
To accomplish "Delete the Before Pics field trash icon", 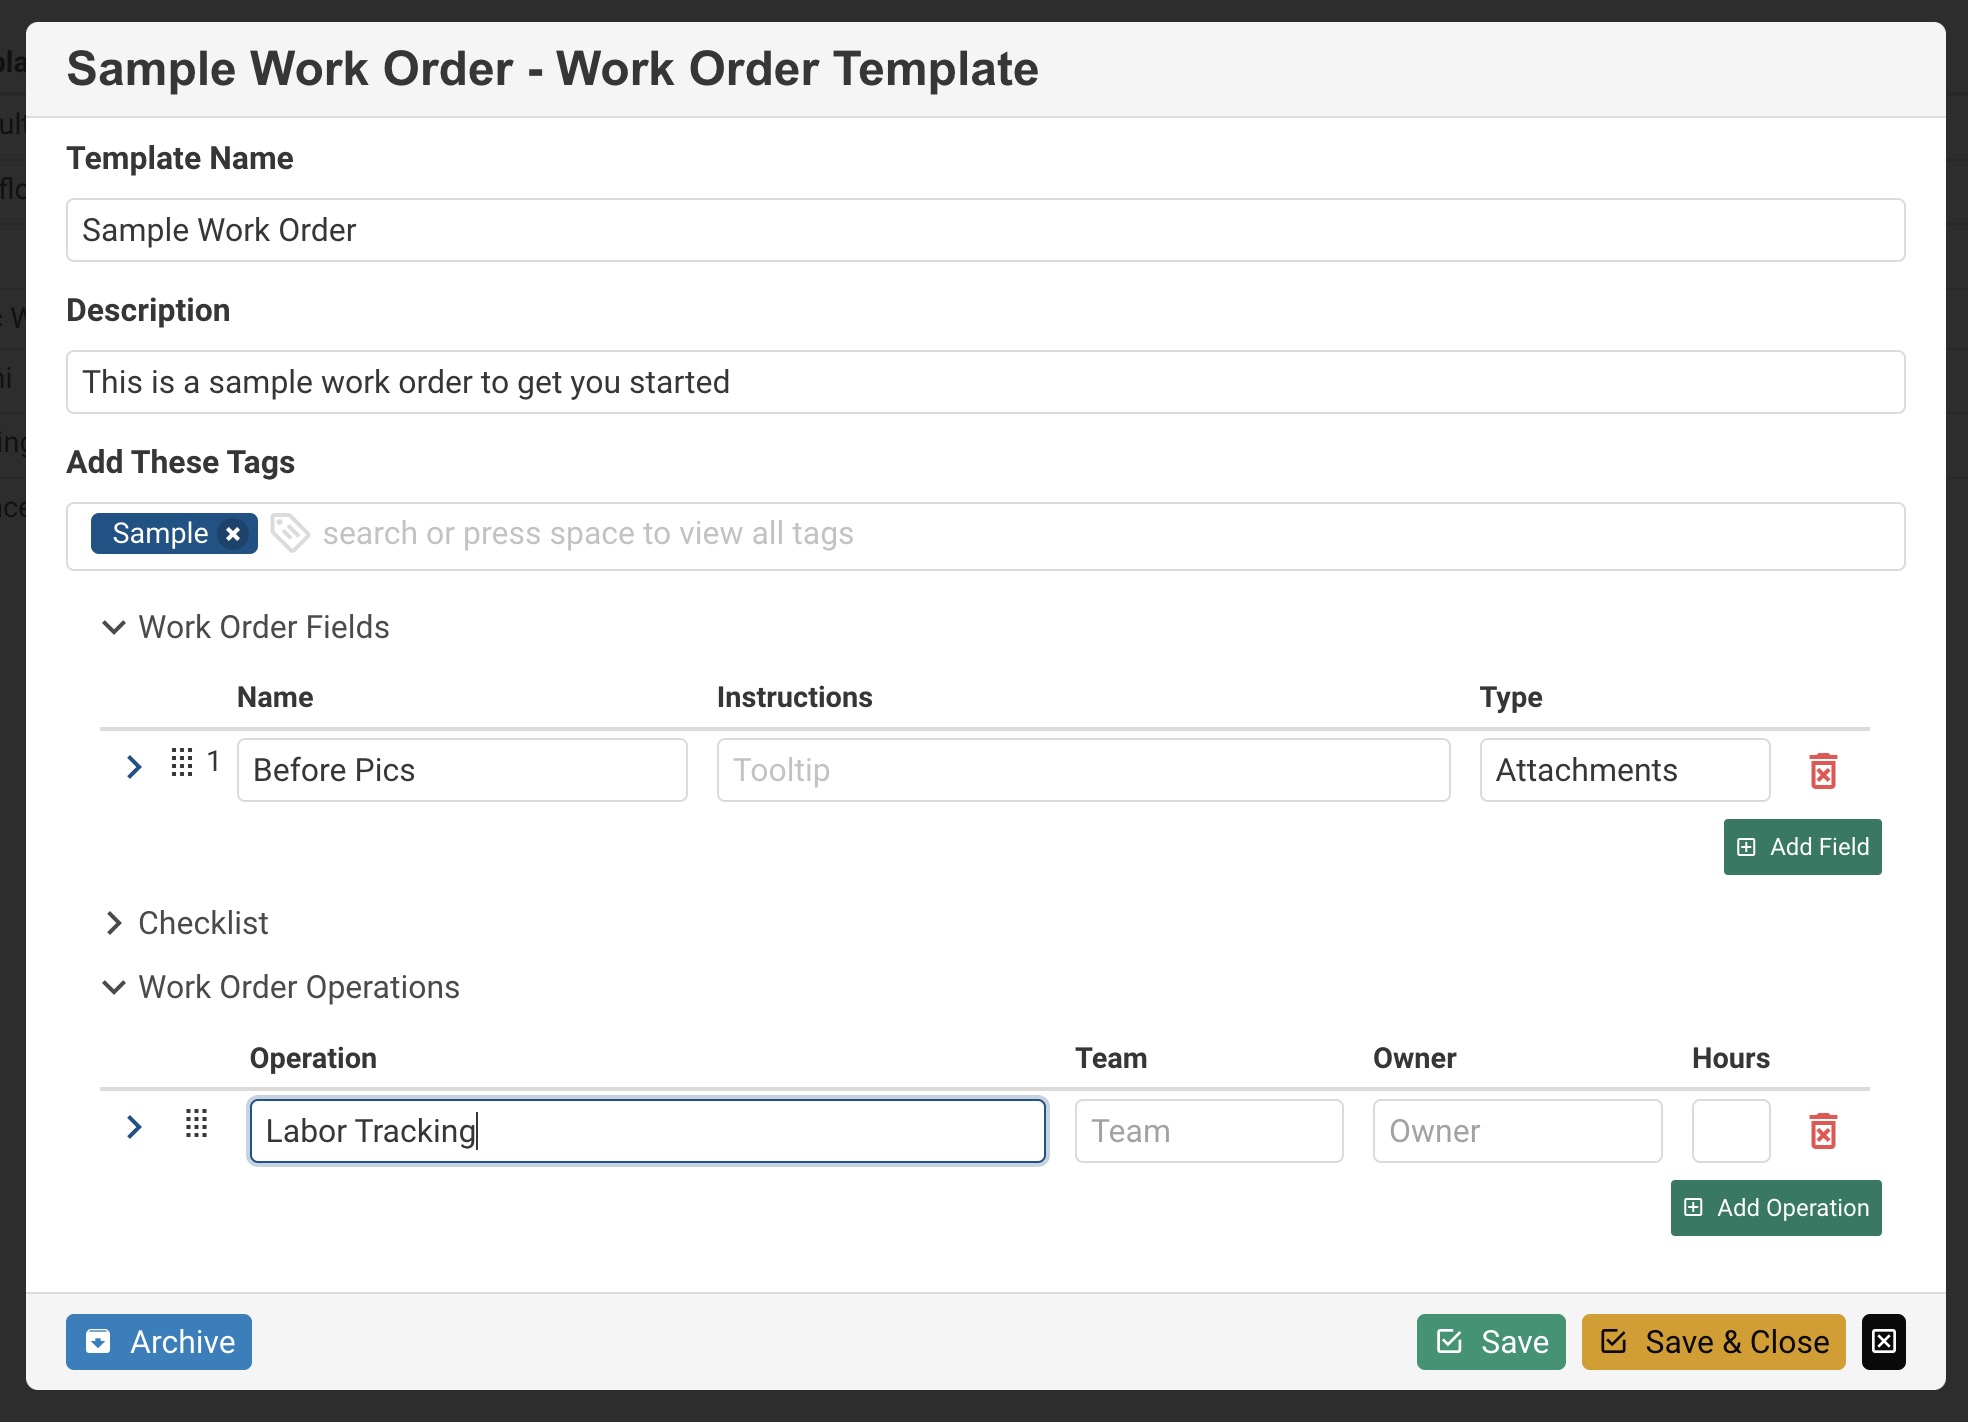I will click(x=1823, y=771).
